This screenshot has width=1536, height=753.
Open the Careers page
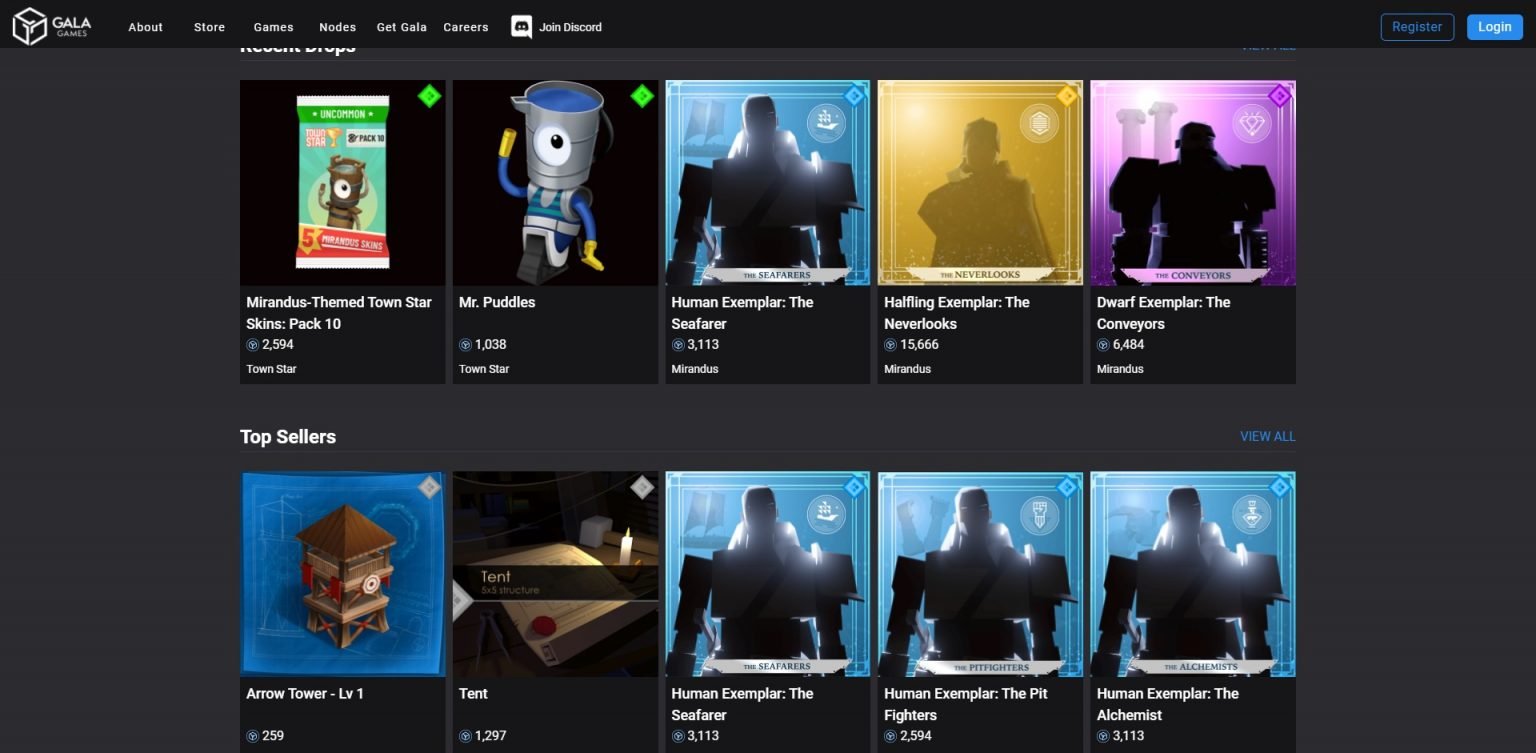(466, 27)
